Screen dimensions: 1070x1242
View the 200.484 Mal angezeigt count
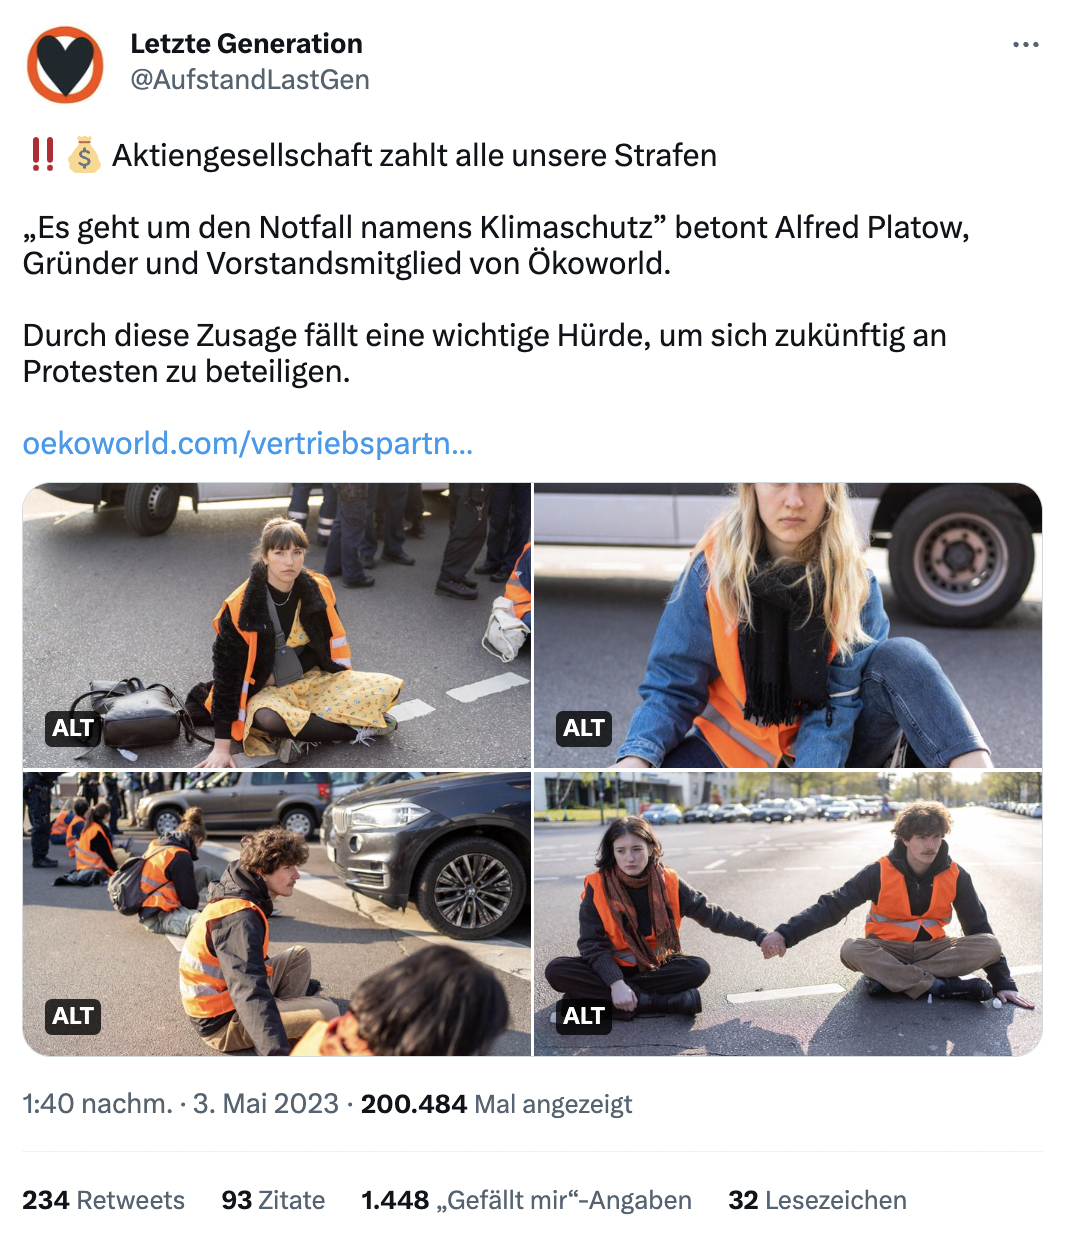[497, 1104]
